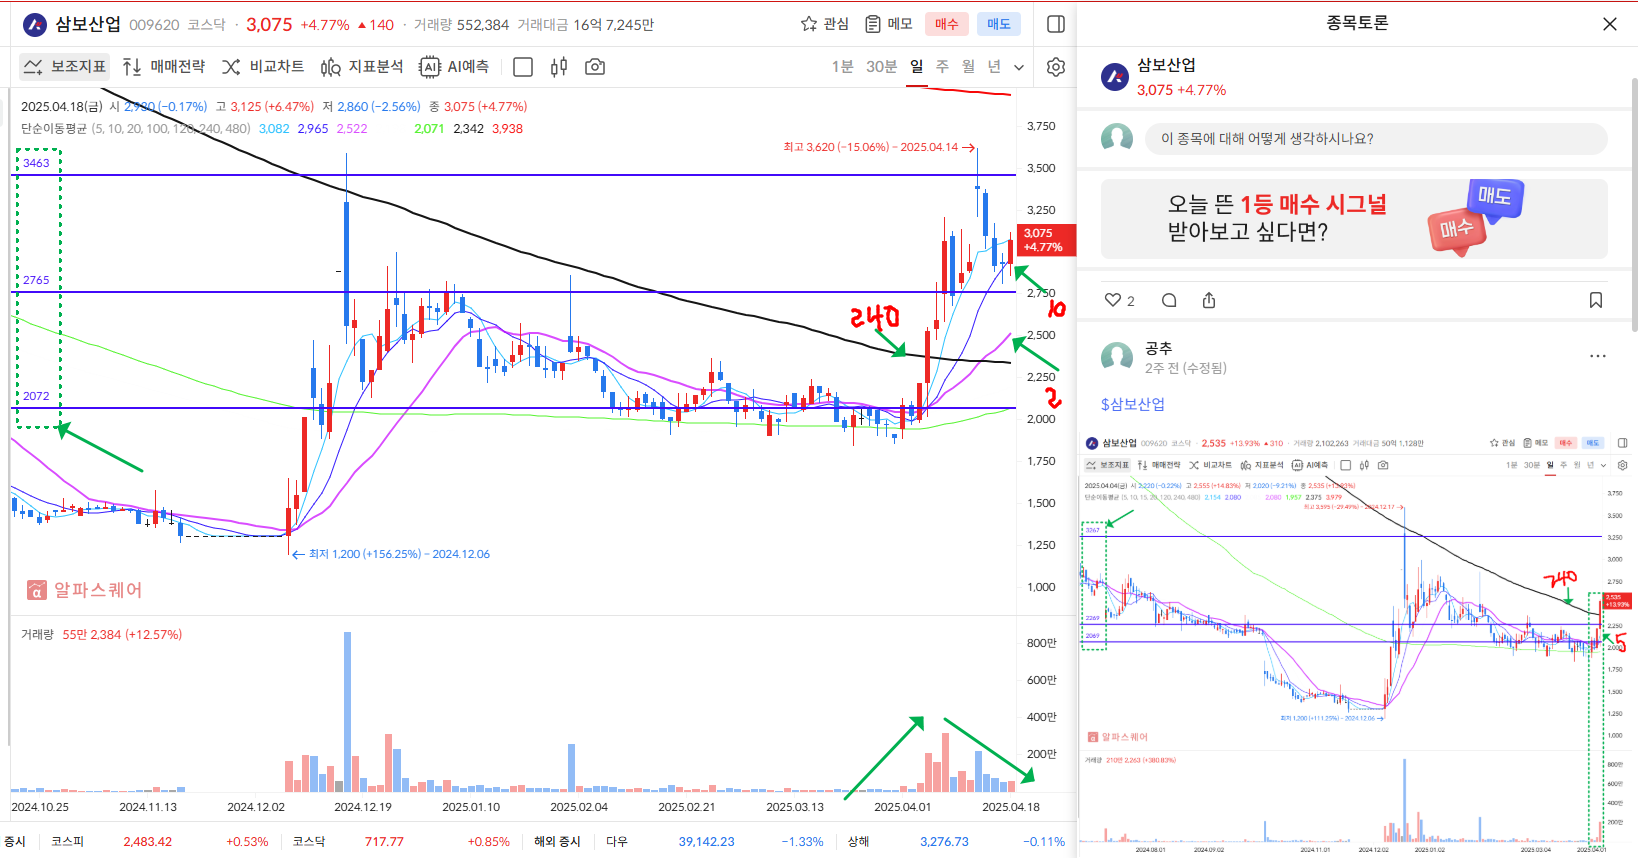Open the three-dot menu on 공추 post
Screen dimensions: 1638x858
tap(1598, 356)
